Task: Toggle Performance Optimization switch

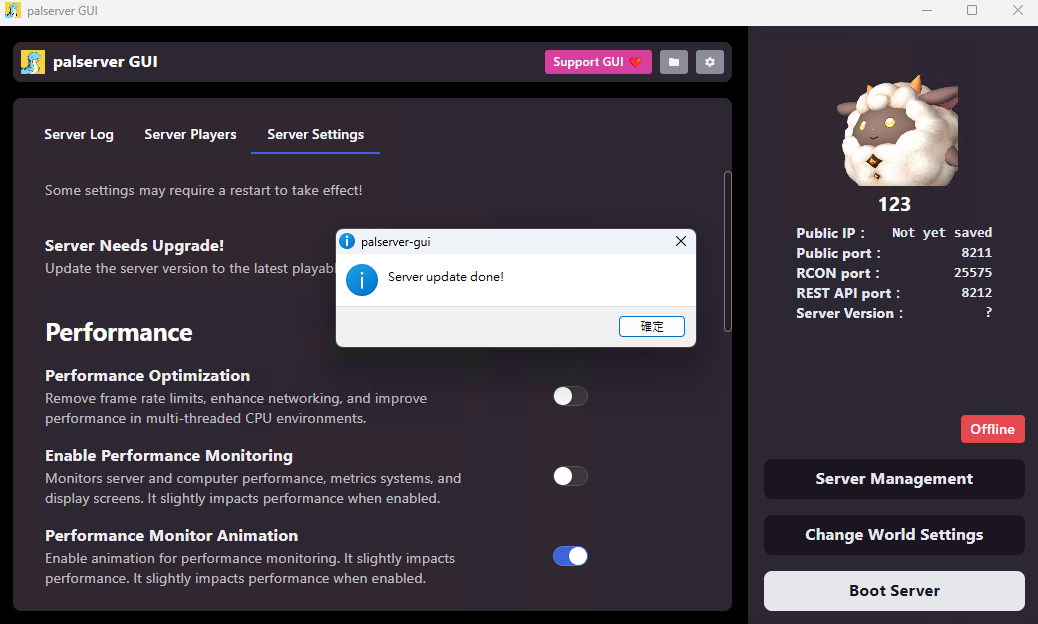Action: (x=570, y=396)
